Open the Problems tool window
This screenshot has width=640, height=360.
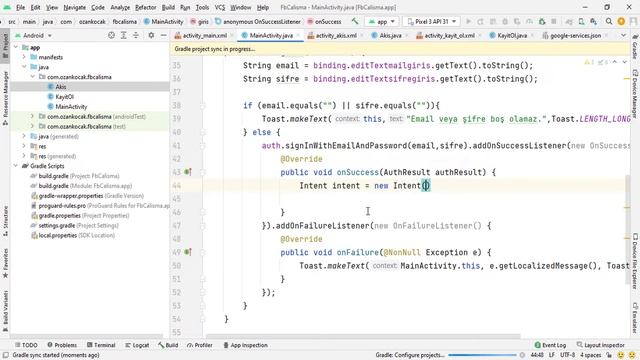tap(62, 345)
